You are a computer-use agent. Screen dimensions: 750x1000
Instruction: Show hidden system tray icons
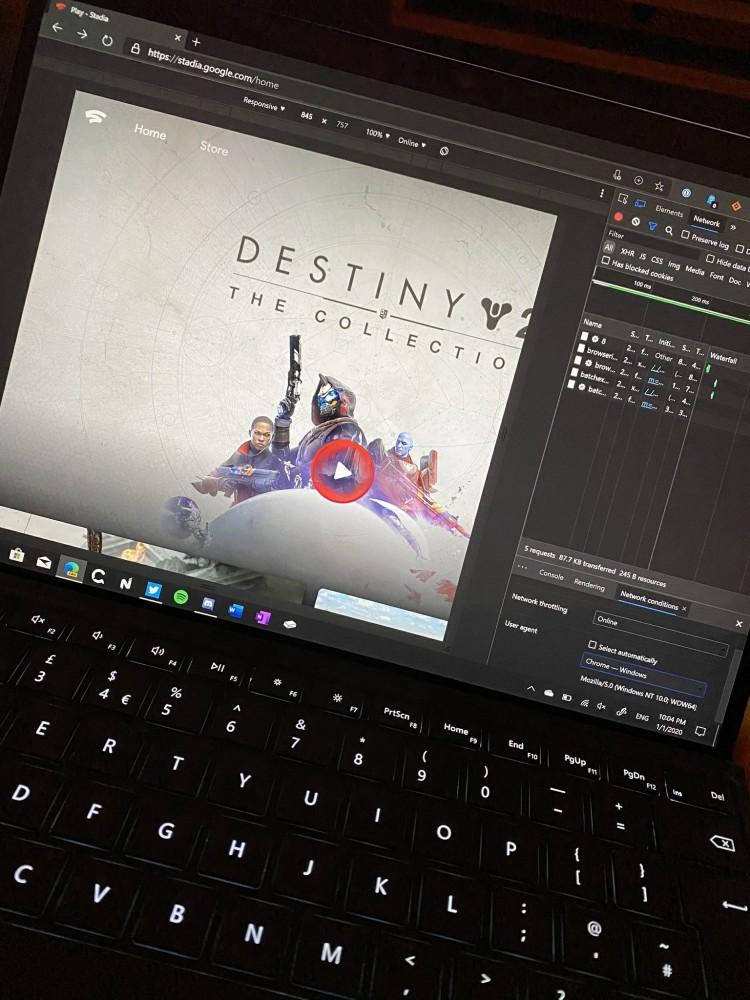(x=531, y=688)
